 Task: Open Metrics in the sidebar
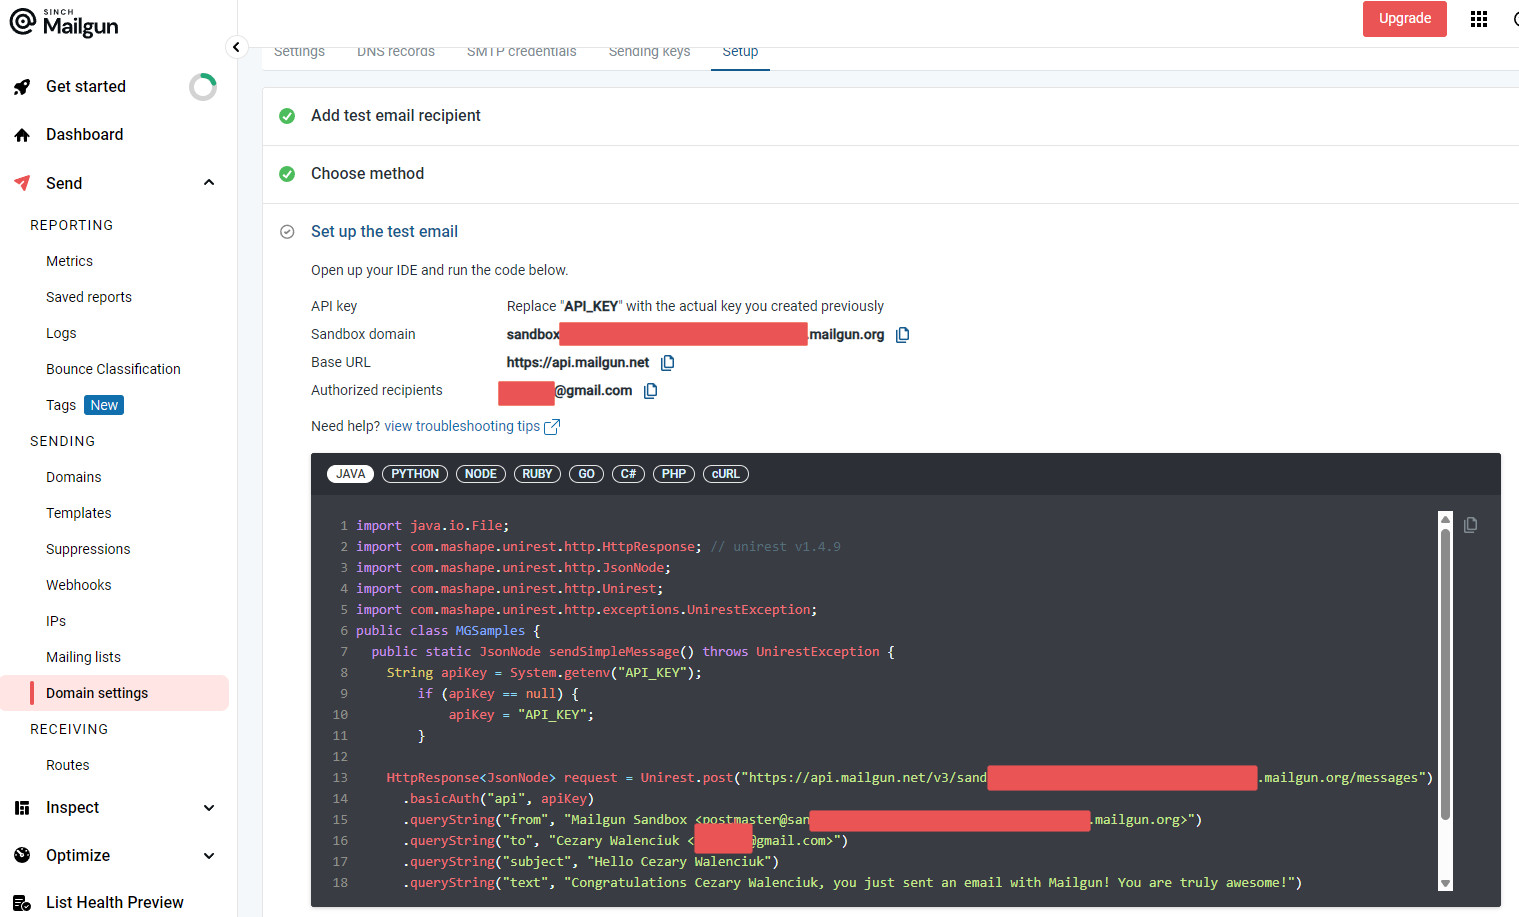click(69, 261)
